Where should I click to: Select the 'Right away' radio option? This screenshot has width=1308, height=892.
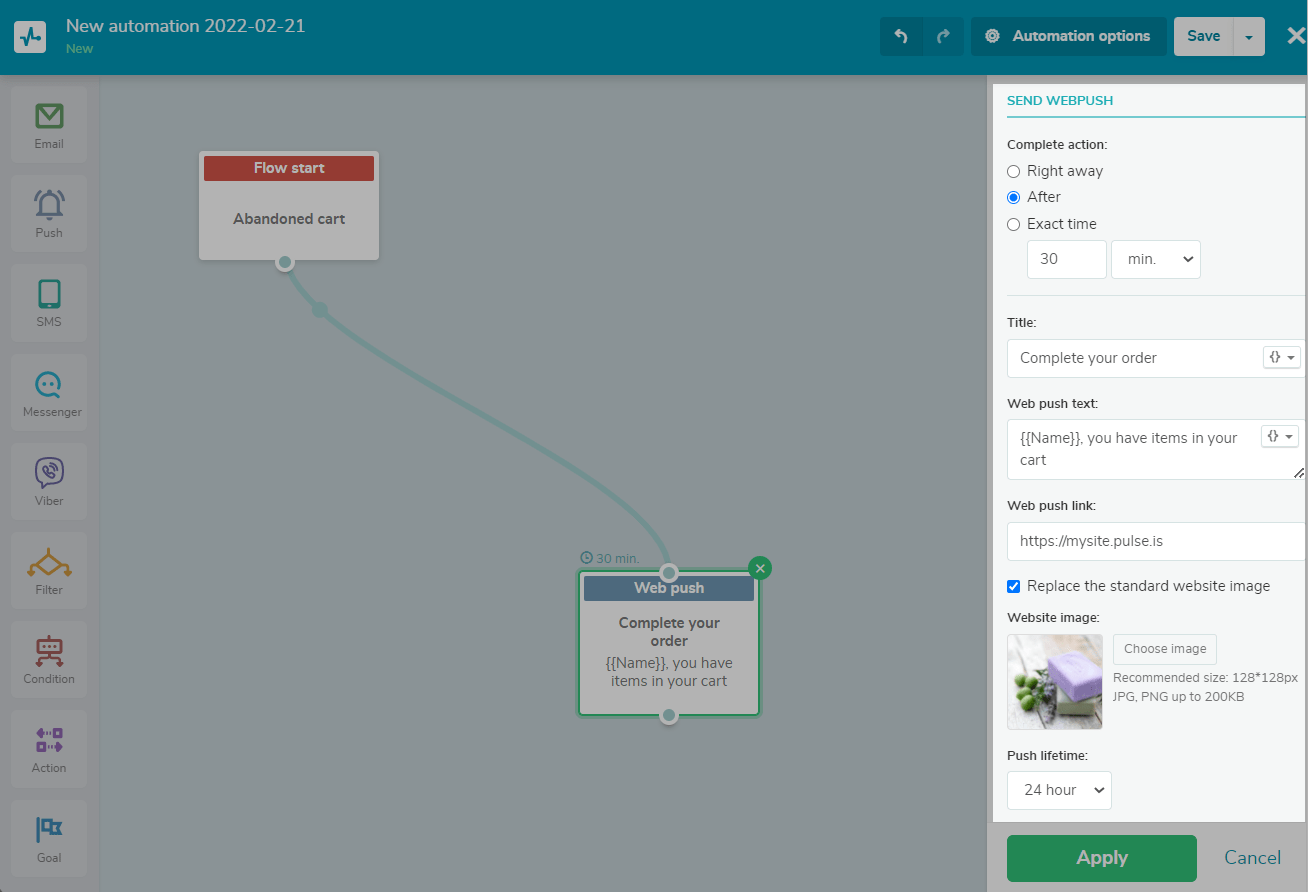point(1014,171)
